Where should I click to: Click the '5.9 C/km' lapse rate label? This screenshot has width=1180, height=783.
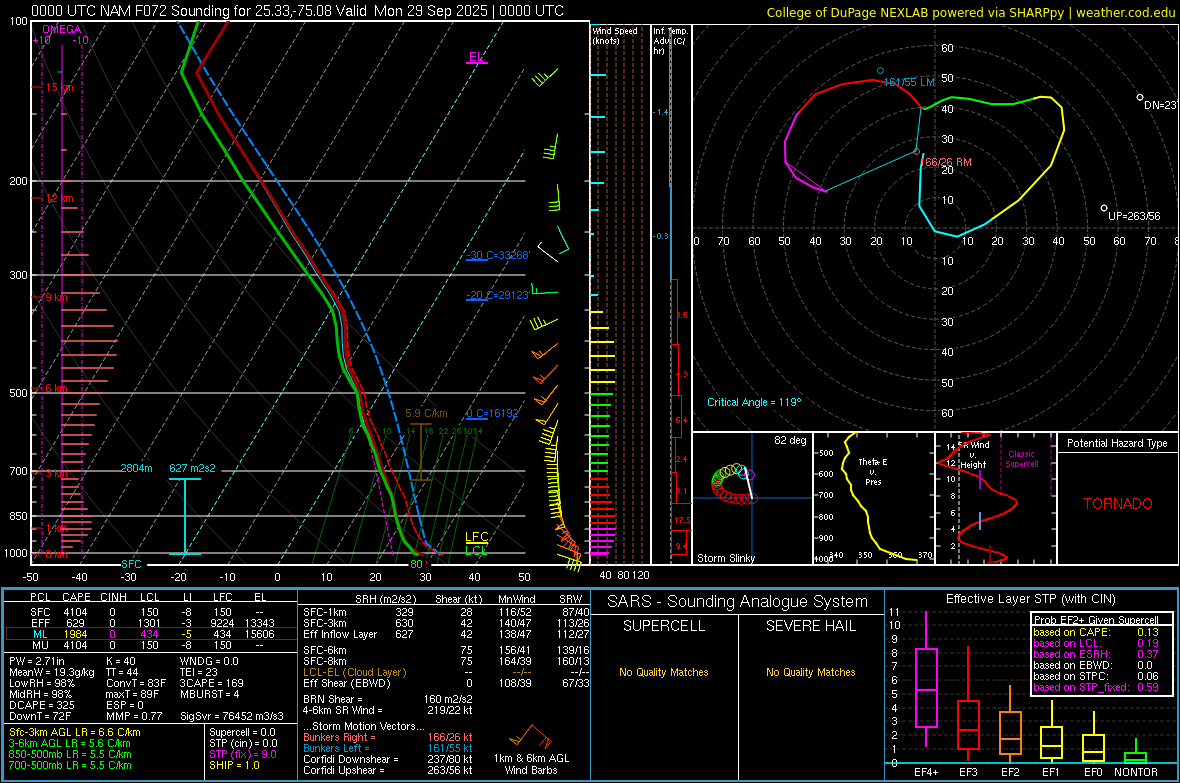tap(426, 413)
